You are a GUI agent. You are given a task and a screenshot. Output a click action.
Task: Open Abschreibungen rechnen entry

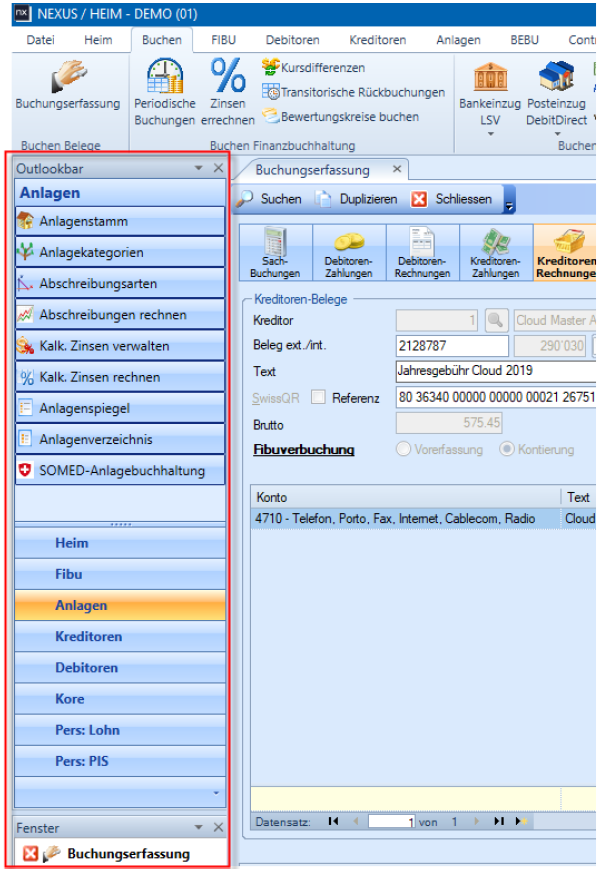[120, 315]
